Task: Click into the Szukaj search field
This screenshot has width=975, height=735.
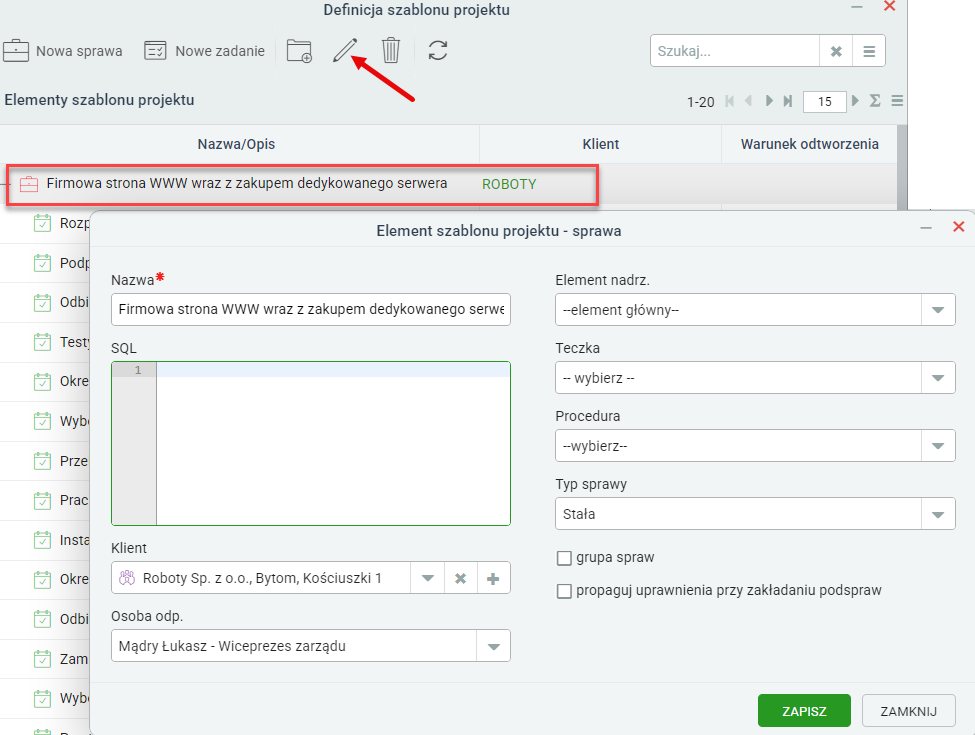Action: [735, 51]
